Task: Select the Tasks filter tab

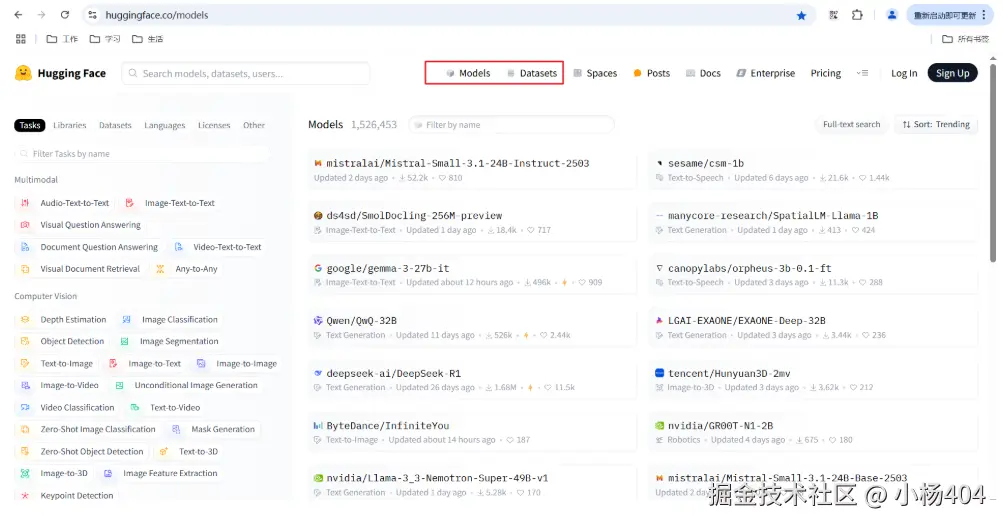Action: point(29,125)
